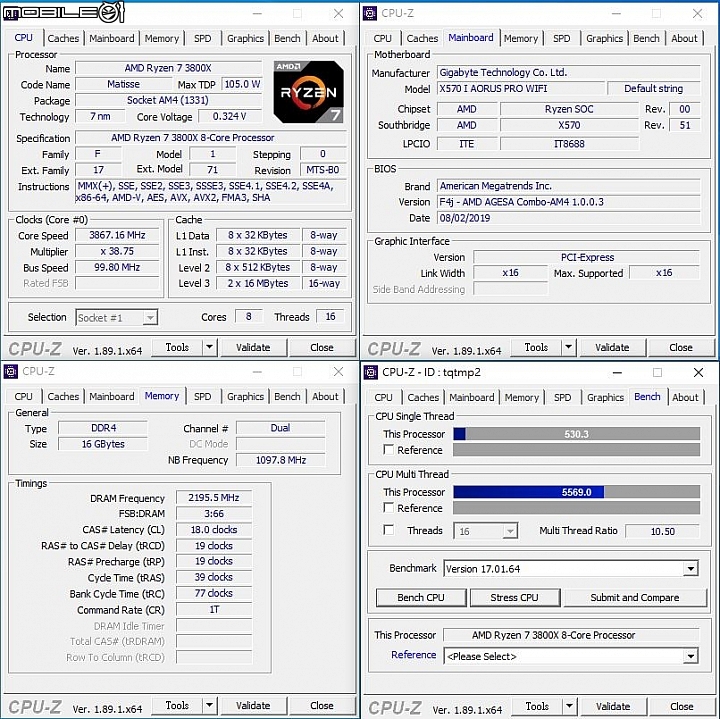This screenshot has height=719, width=720.
Task: Click Close button in Mainboard window
Action: point(681,348)
